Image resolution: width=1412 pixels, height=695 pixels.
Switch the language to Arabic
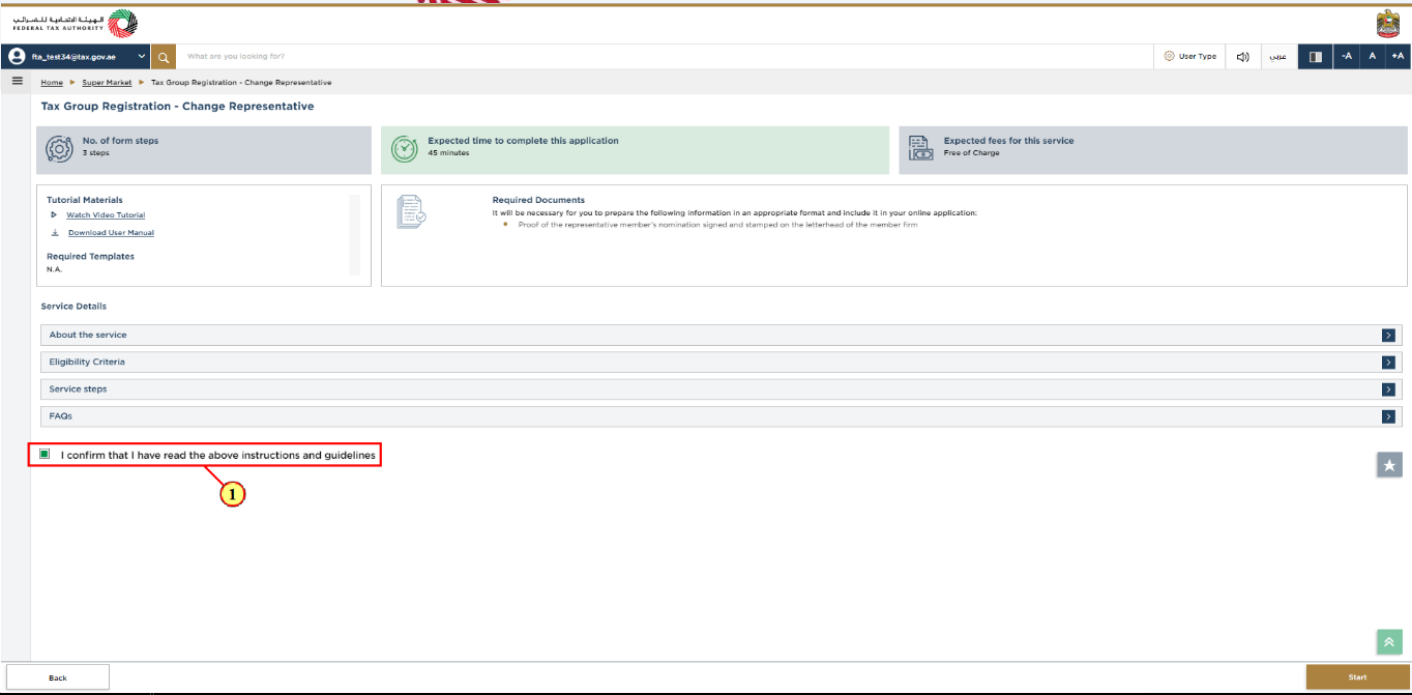(1278, 57)
